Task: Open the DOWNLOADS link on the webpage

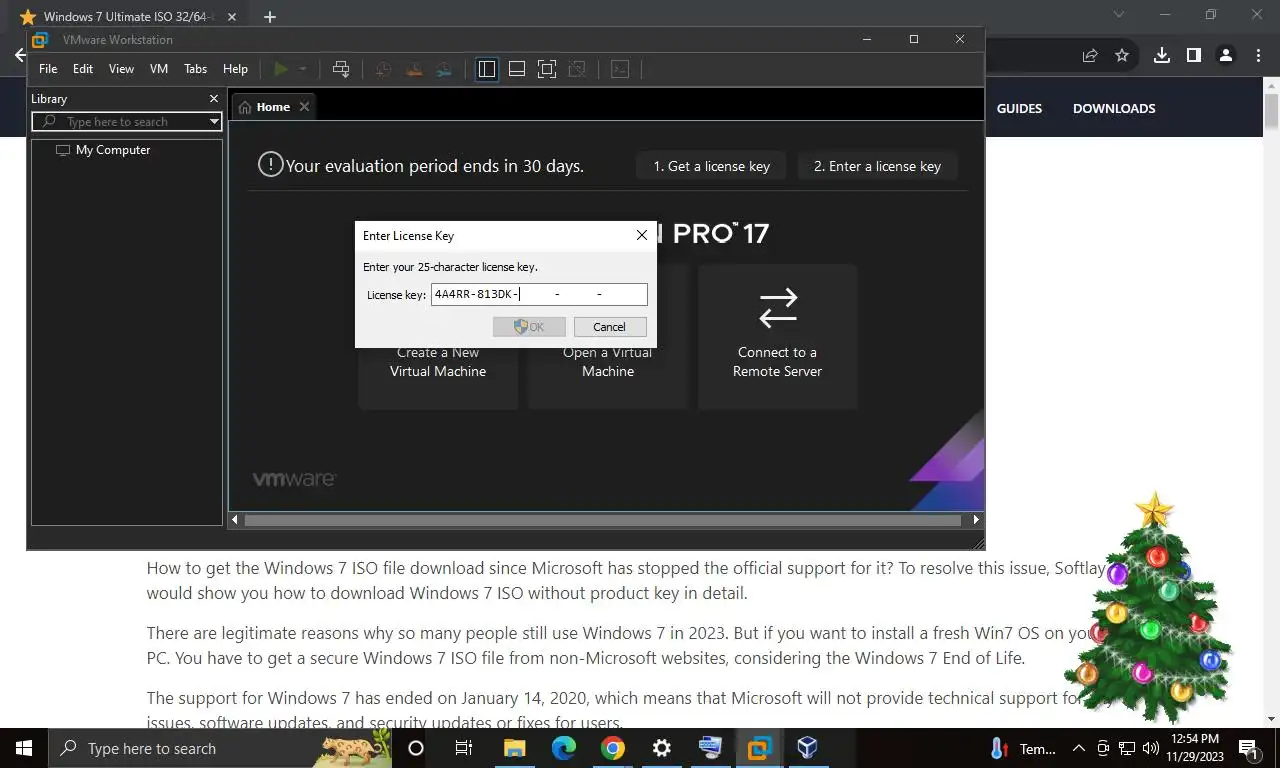Action: click(x=1114, y=108)
